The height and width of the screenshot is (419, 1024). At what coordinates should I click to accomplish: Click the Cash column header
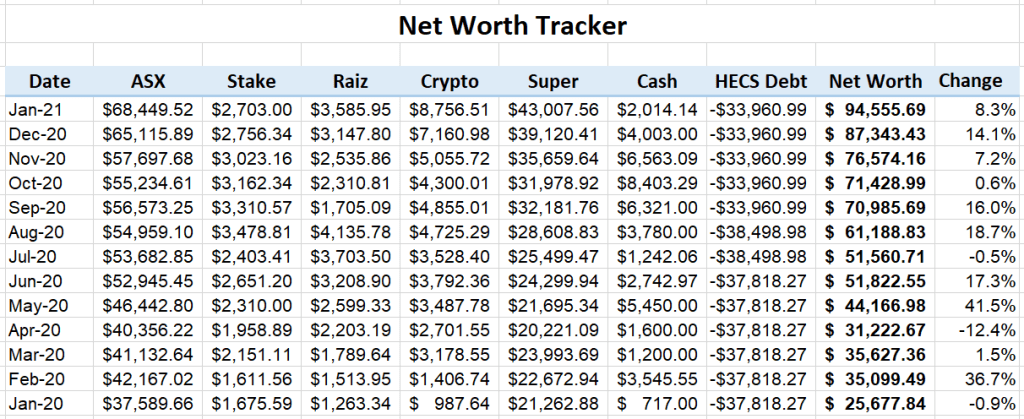coord(654,81)
